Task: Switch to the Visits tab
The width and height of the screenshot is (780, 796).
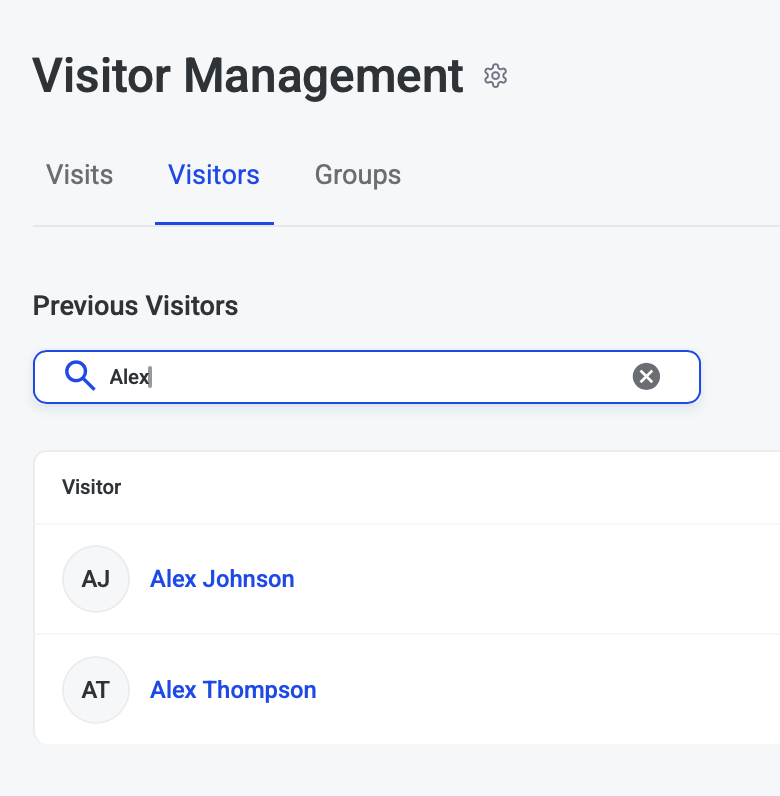Action: pyautogui.click(x=80, y=175)
